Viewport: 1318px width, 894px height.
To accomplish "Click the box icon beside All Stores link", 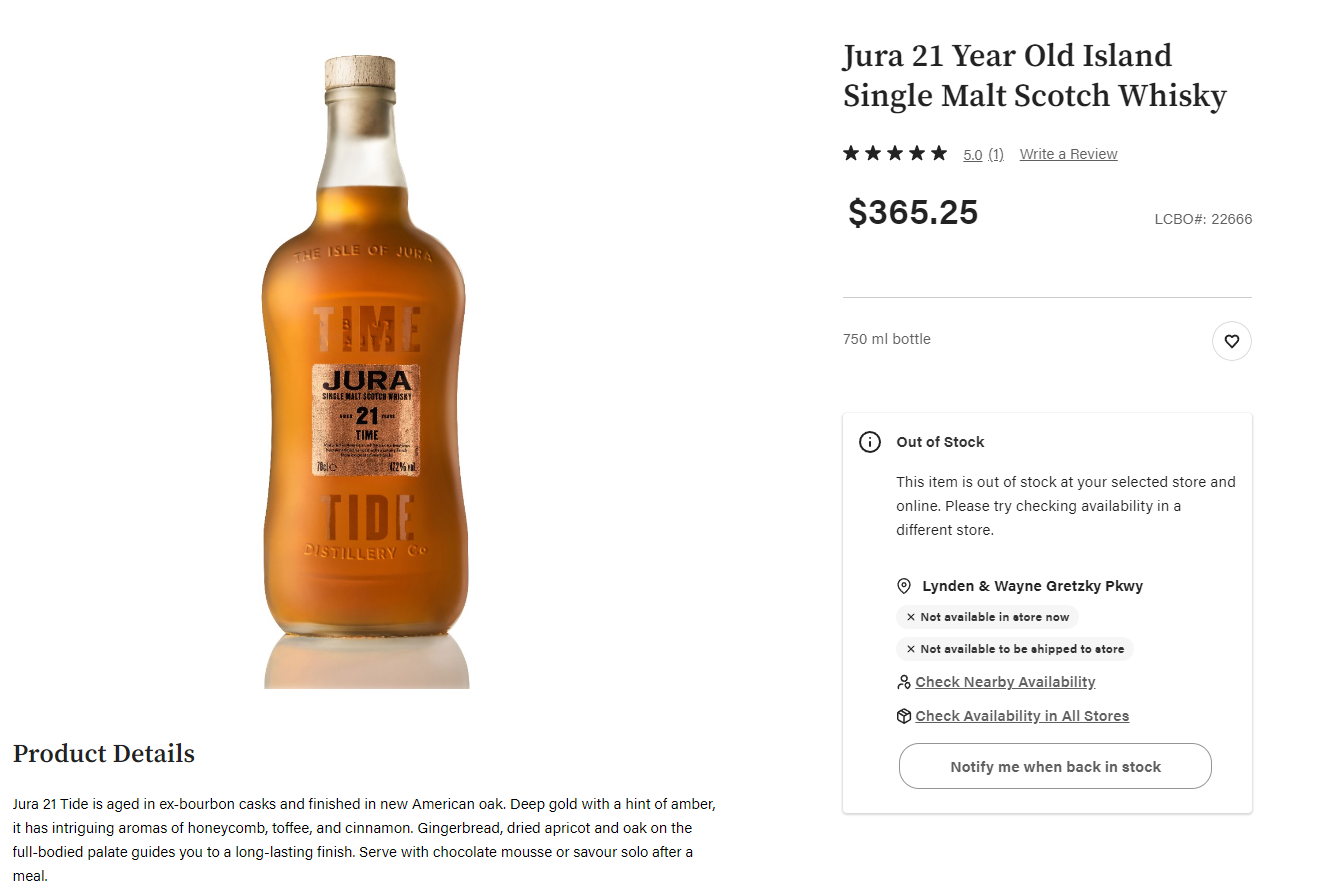I will point(904,716).
